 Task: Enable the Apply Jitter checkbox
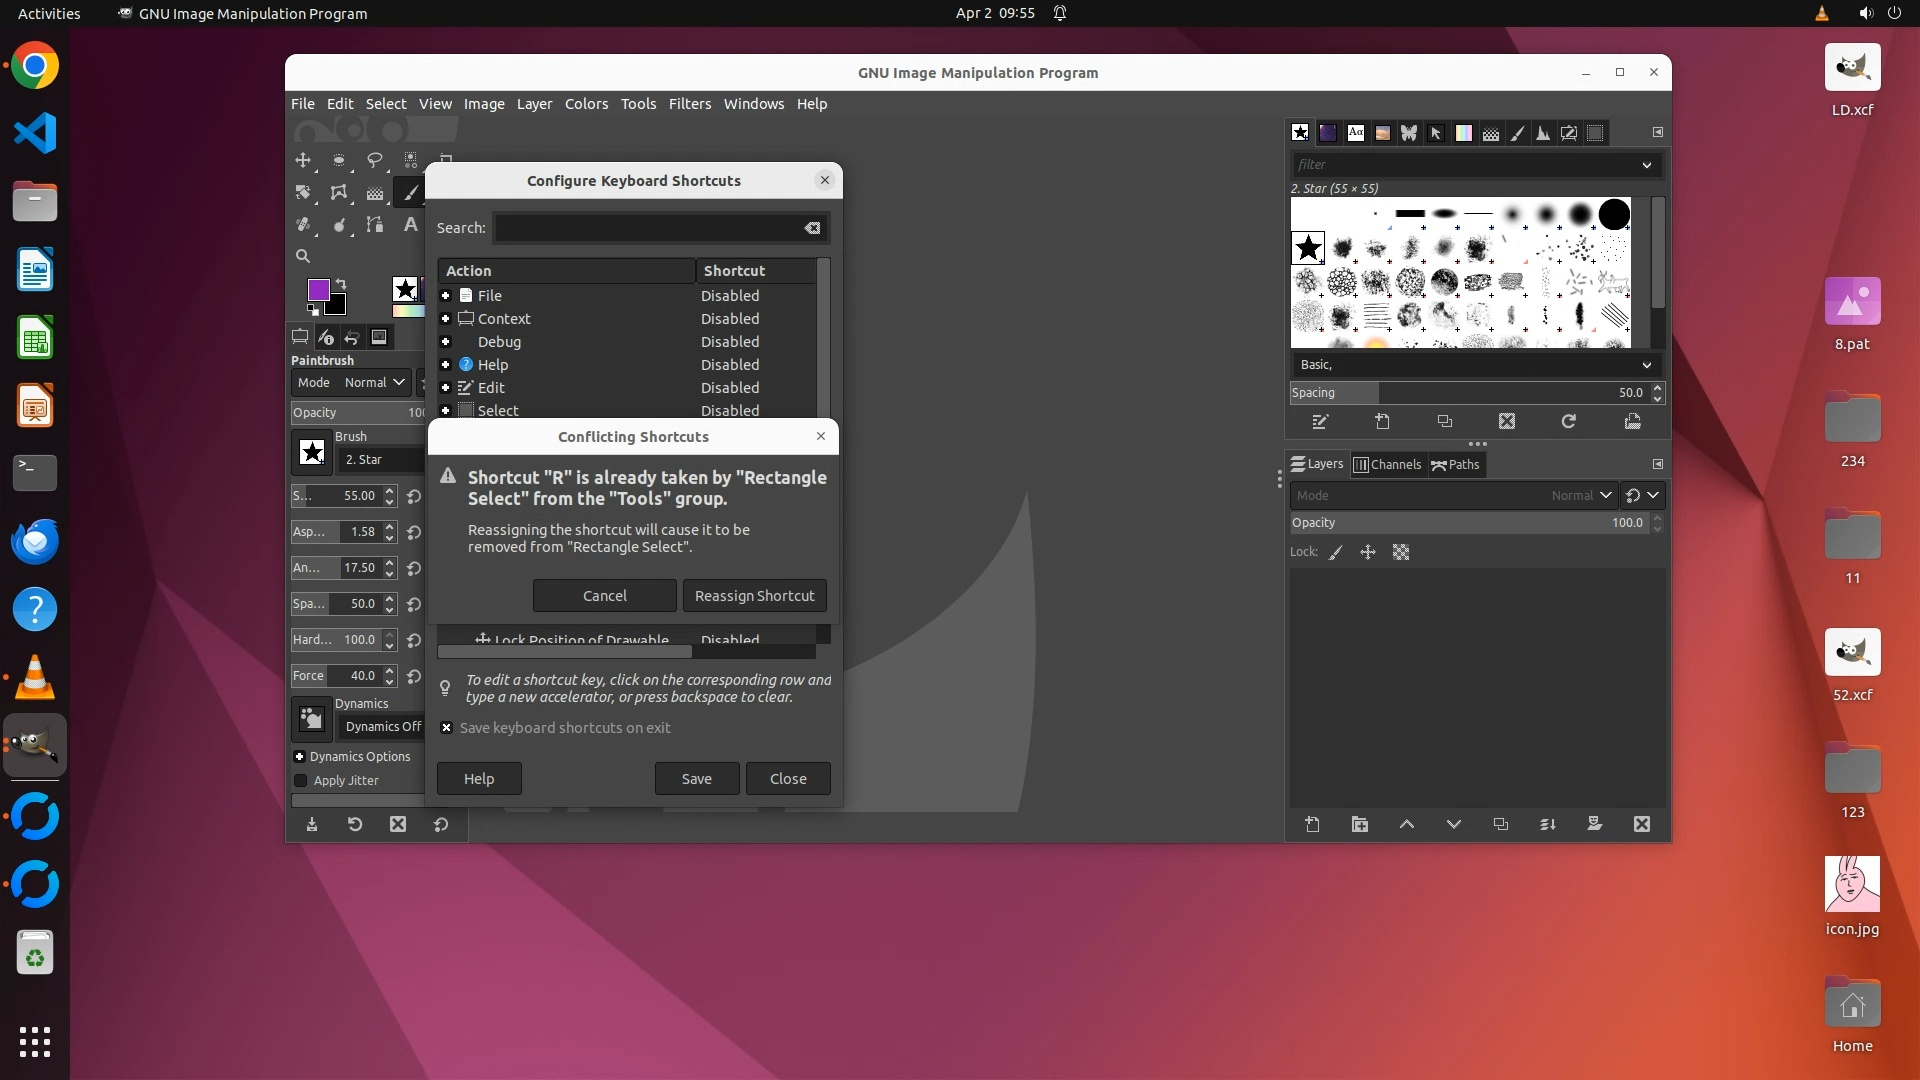pyautogui.click(x=301, y=780)
